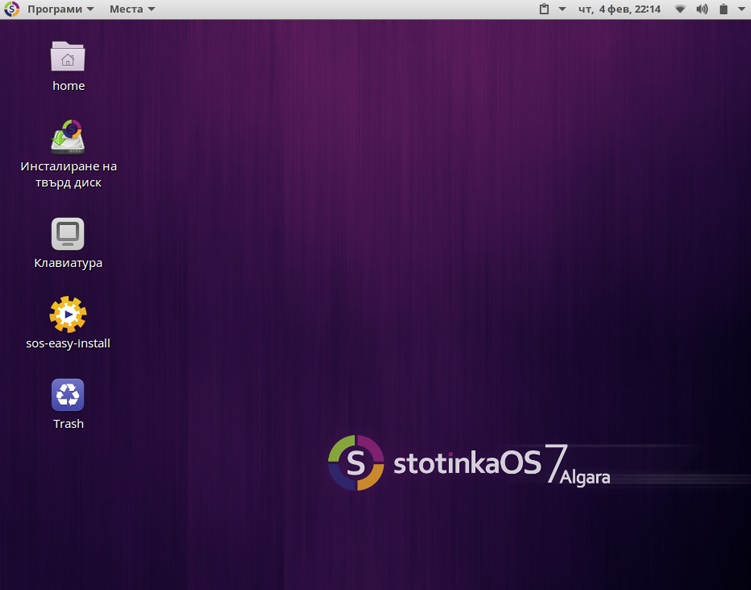Click the stotinkaOS logo in the top panel
Screen dimensions: 751x590
[x=11, y=9]
